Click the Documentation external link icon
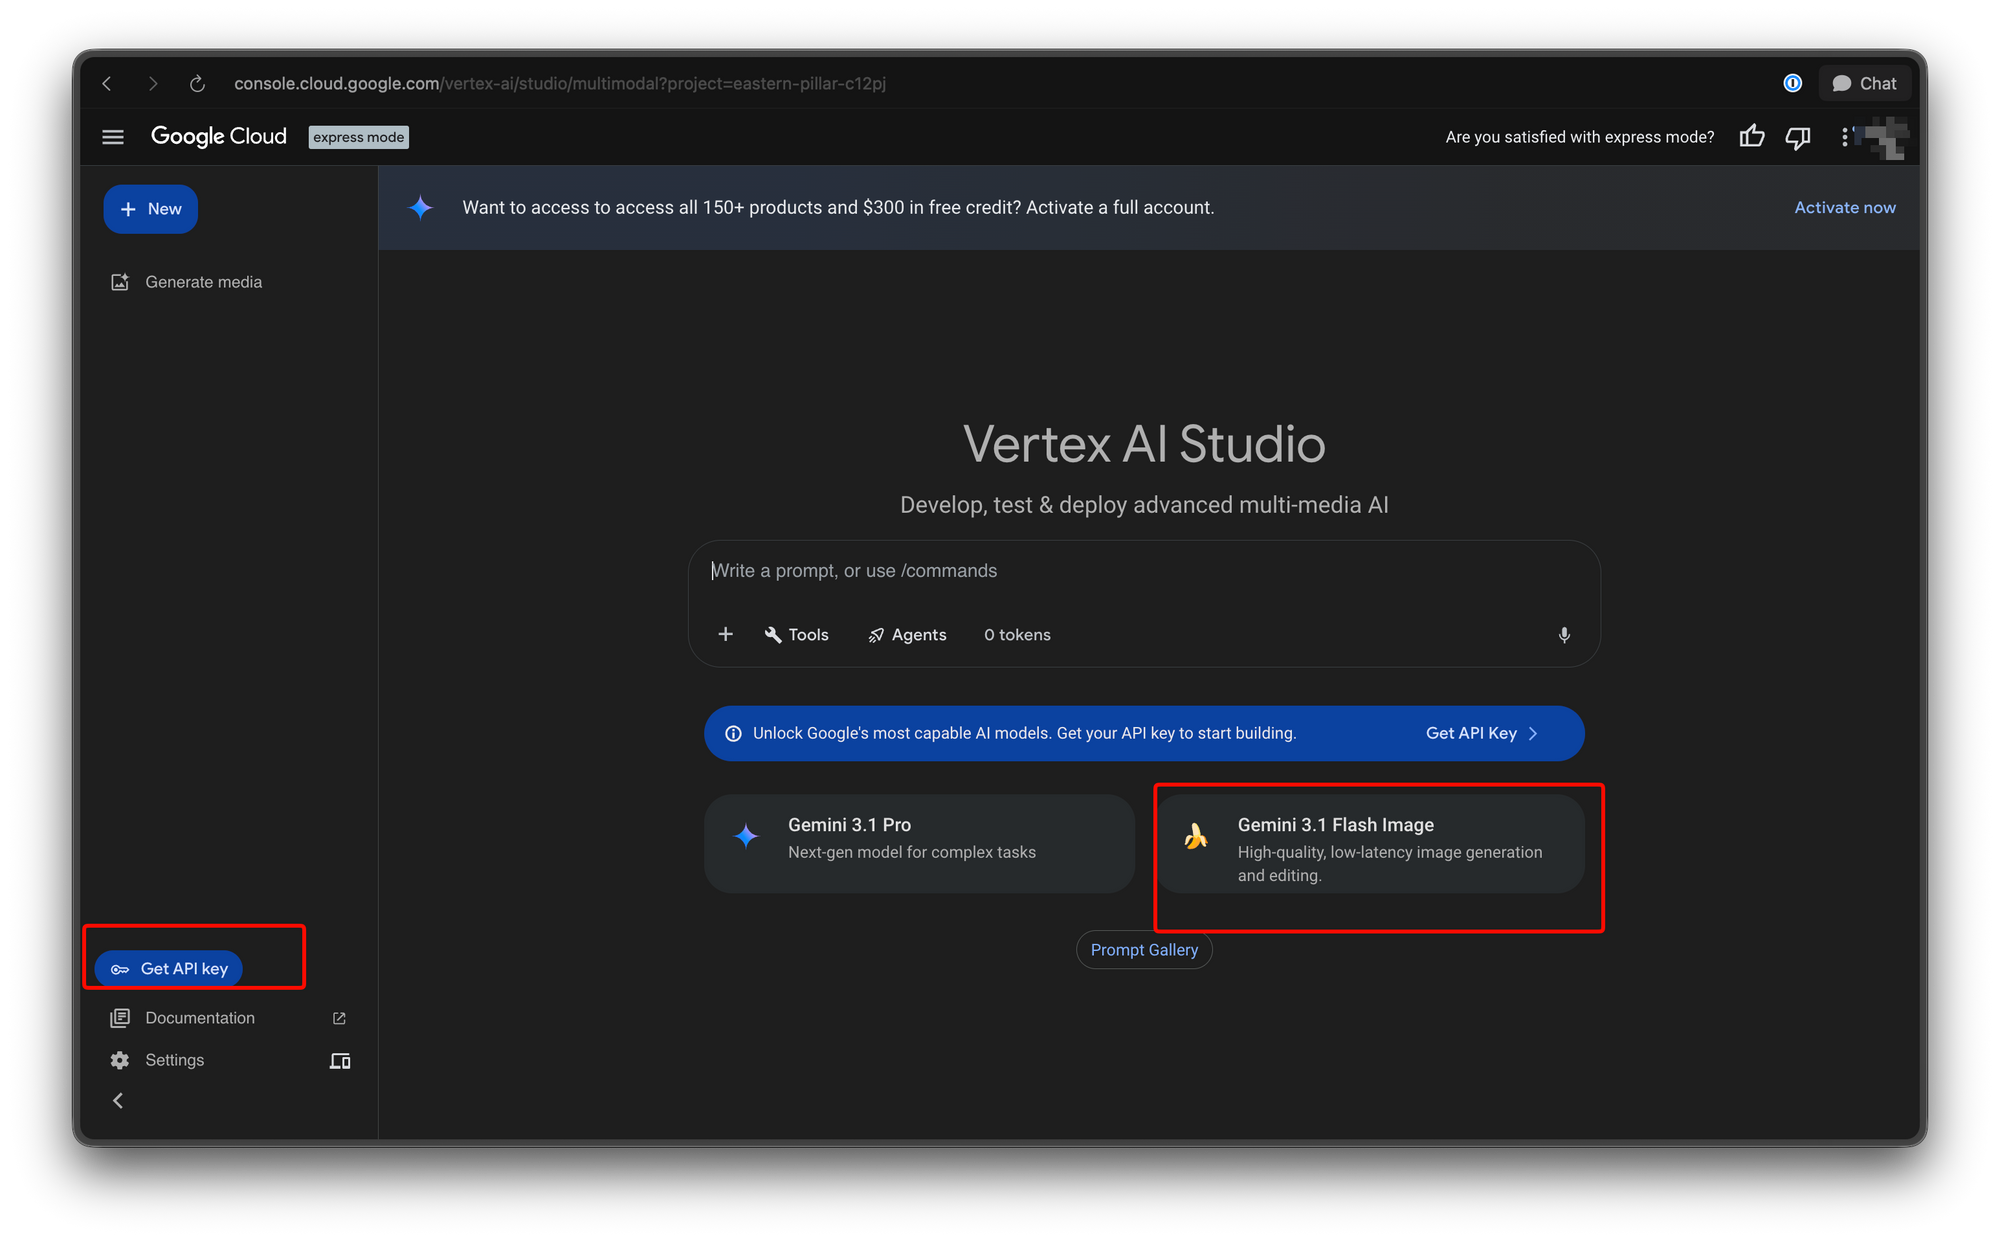The width and height of the screenshot is (2000, 1243). pyautogui.click(x=339, y=1018)
